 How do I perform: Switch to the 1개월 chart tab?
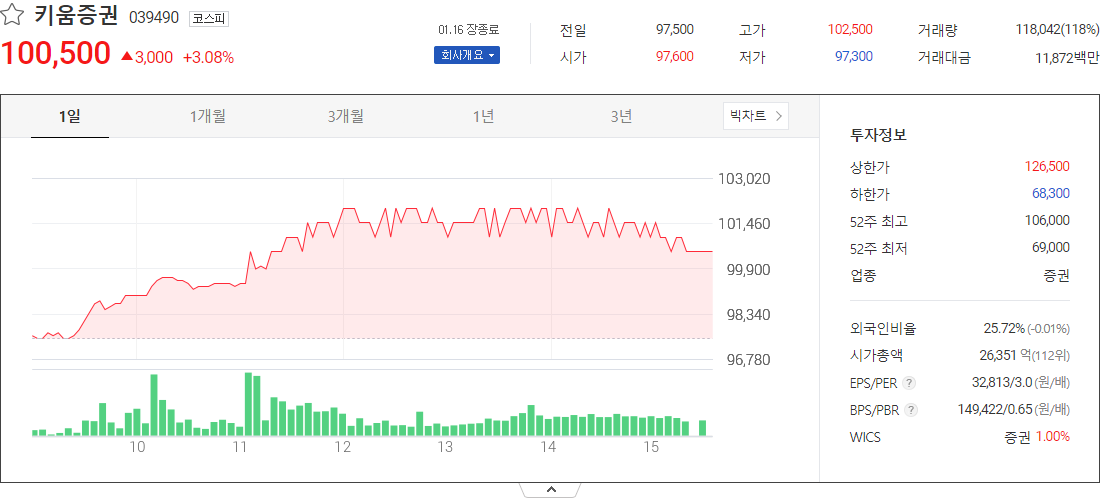coord(208,117)
